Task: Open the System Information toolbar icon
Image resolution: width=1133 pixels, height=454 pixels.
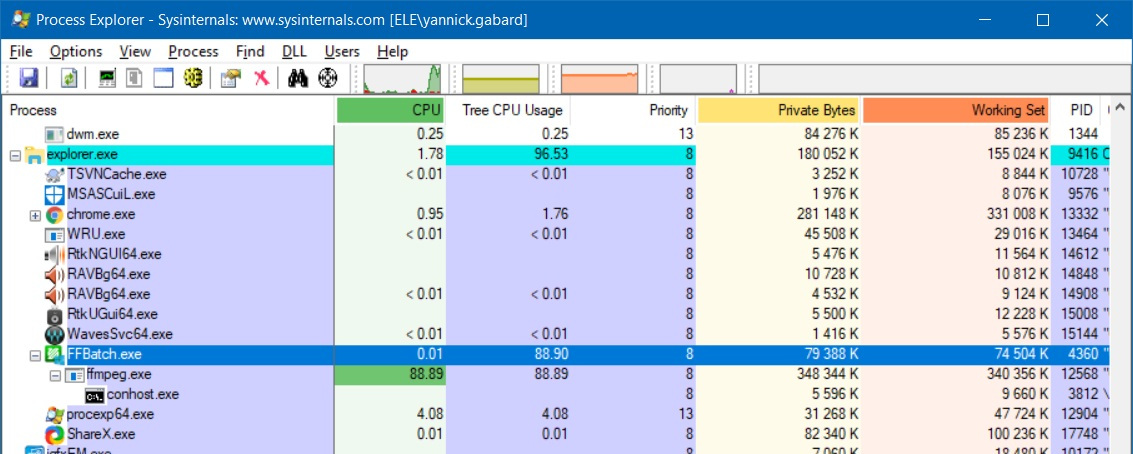Action: pos(108,78)
